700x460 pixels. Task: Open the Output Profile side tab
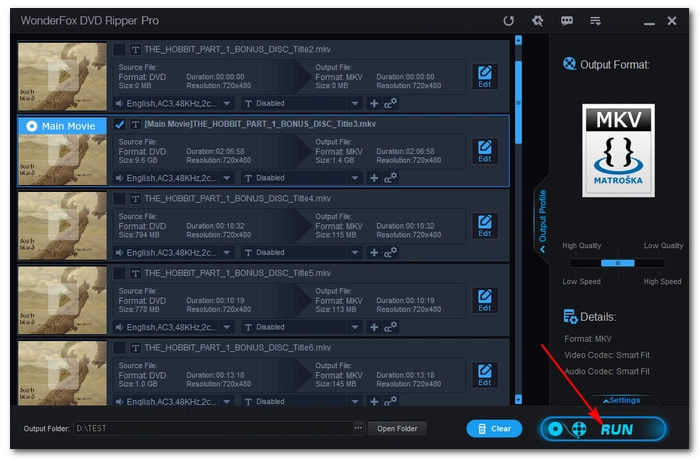pos(542,220)
